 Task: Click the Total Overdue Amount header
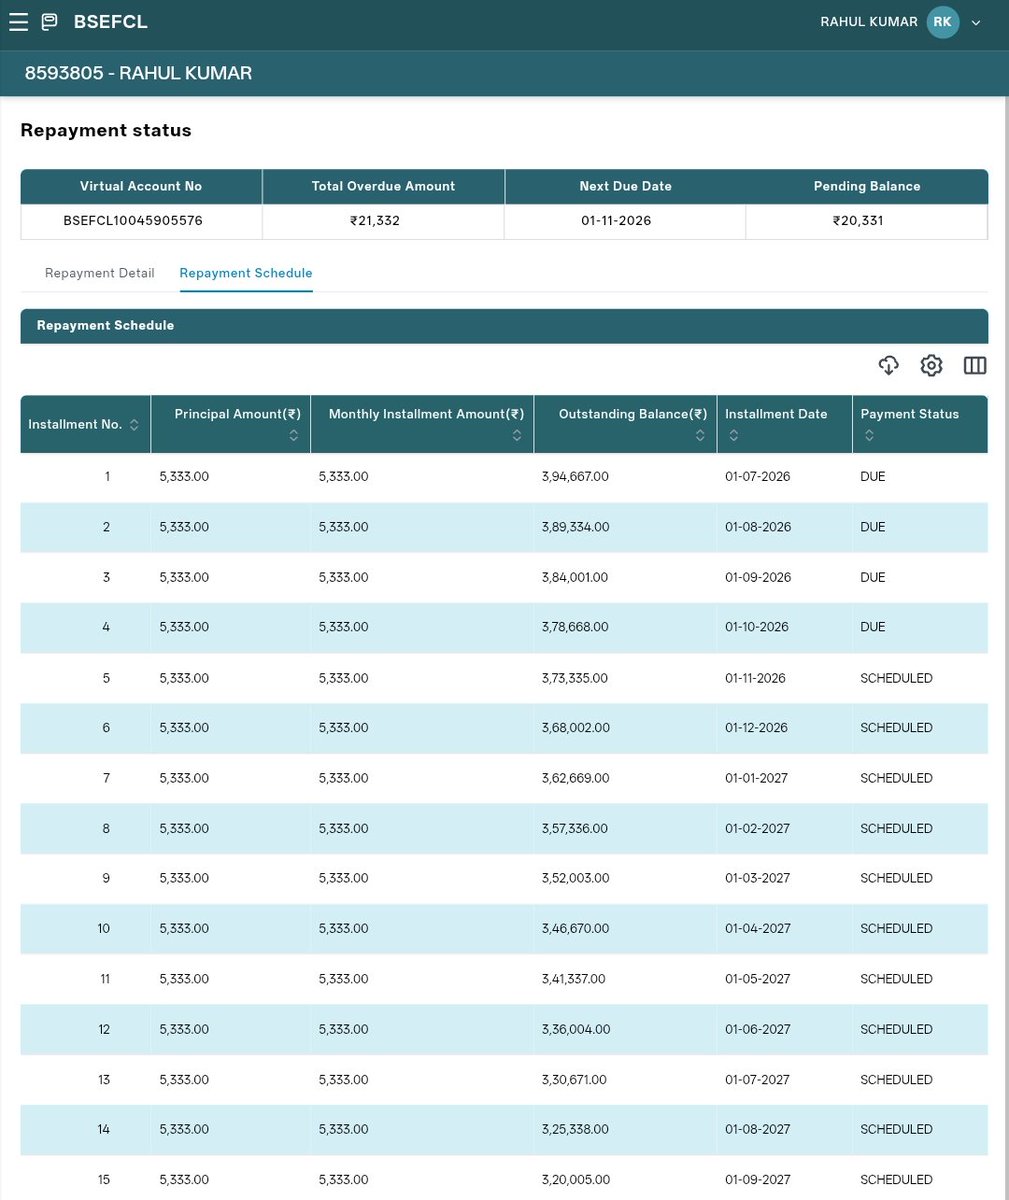[x=383, y=186]
